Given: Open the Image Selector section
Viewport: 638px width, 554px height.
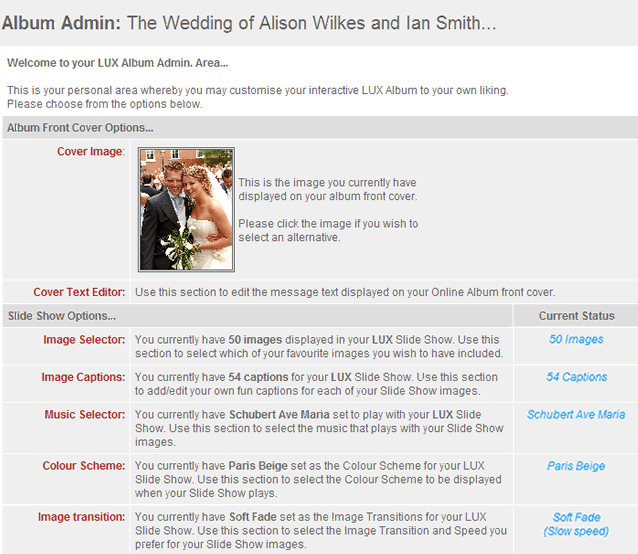Looking at the screenshot, I should (84, 340).
